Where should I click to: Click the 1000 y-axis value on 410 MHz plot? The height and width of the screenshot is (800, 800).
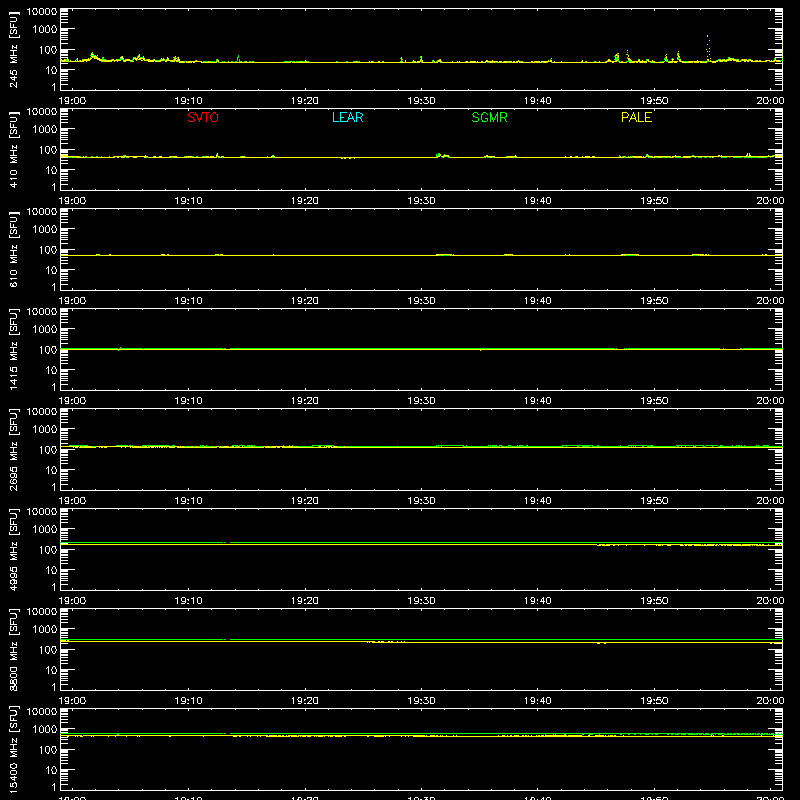[x=45, y=130]
